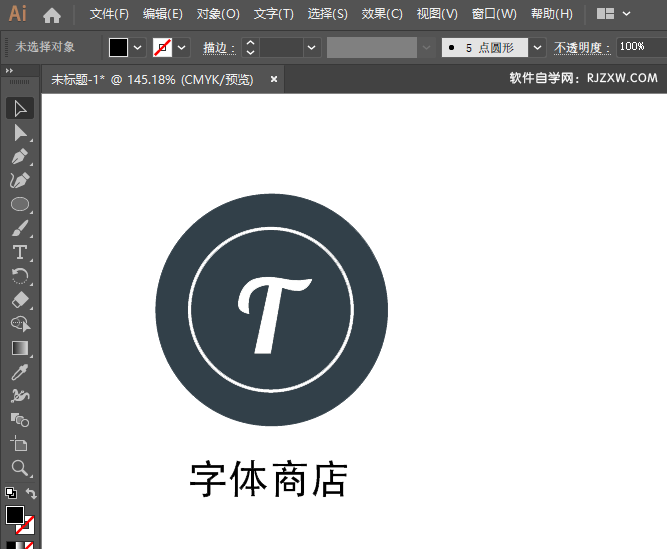Click the 字体商店 text on canvas
667x549 pixels.
(x=268, y=479)
